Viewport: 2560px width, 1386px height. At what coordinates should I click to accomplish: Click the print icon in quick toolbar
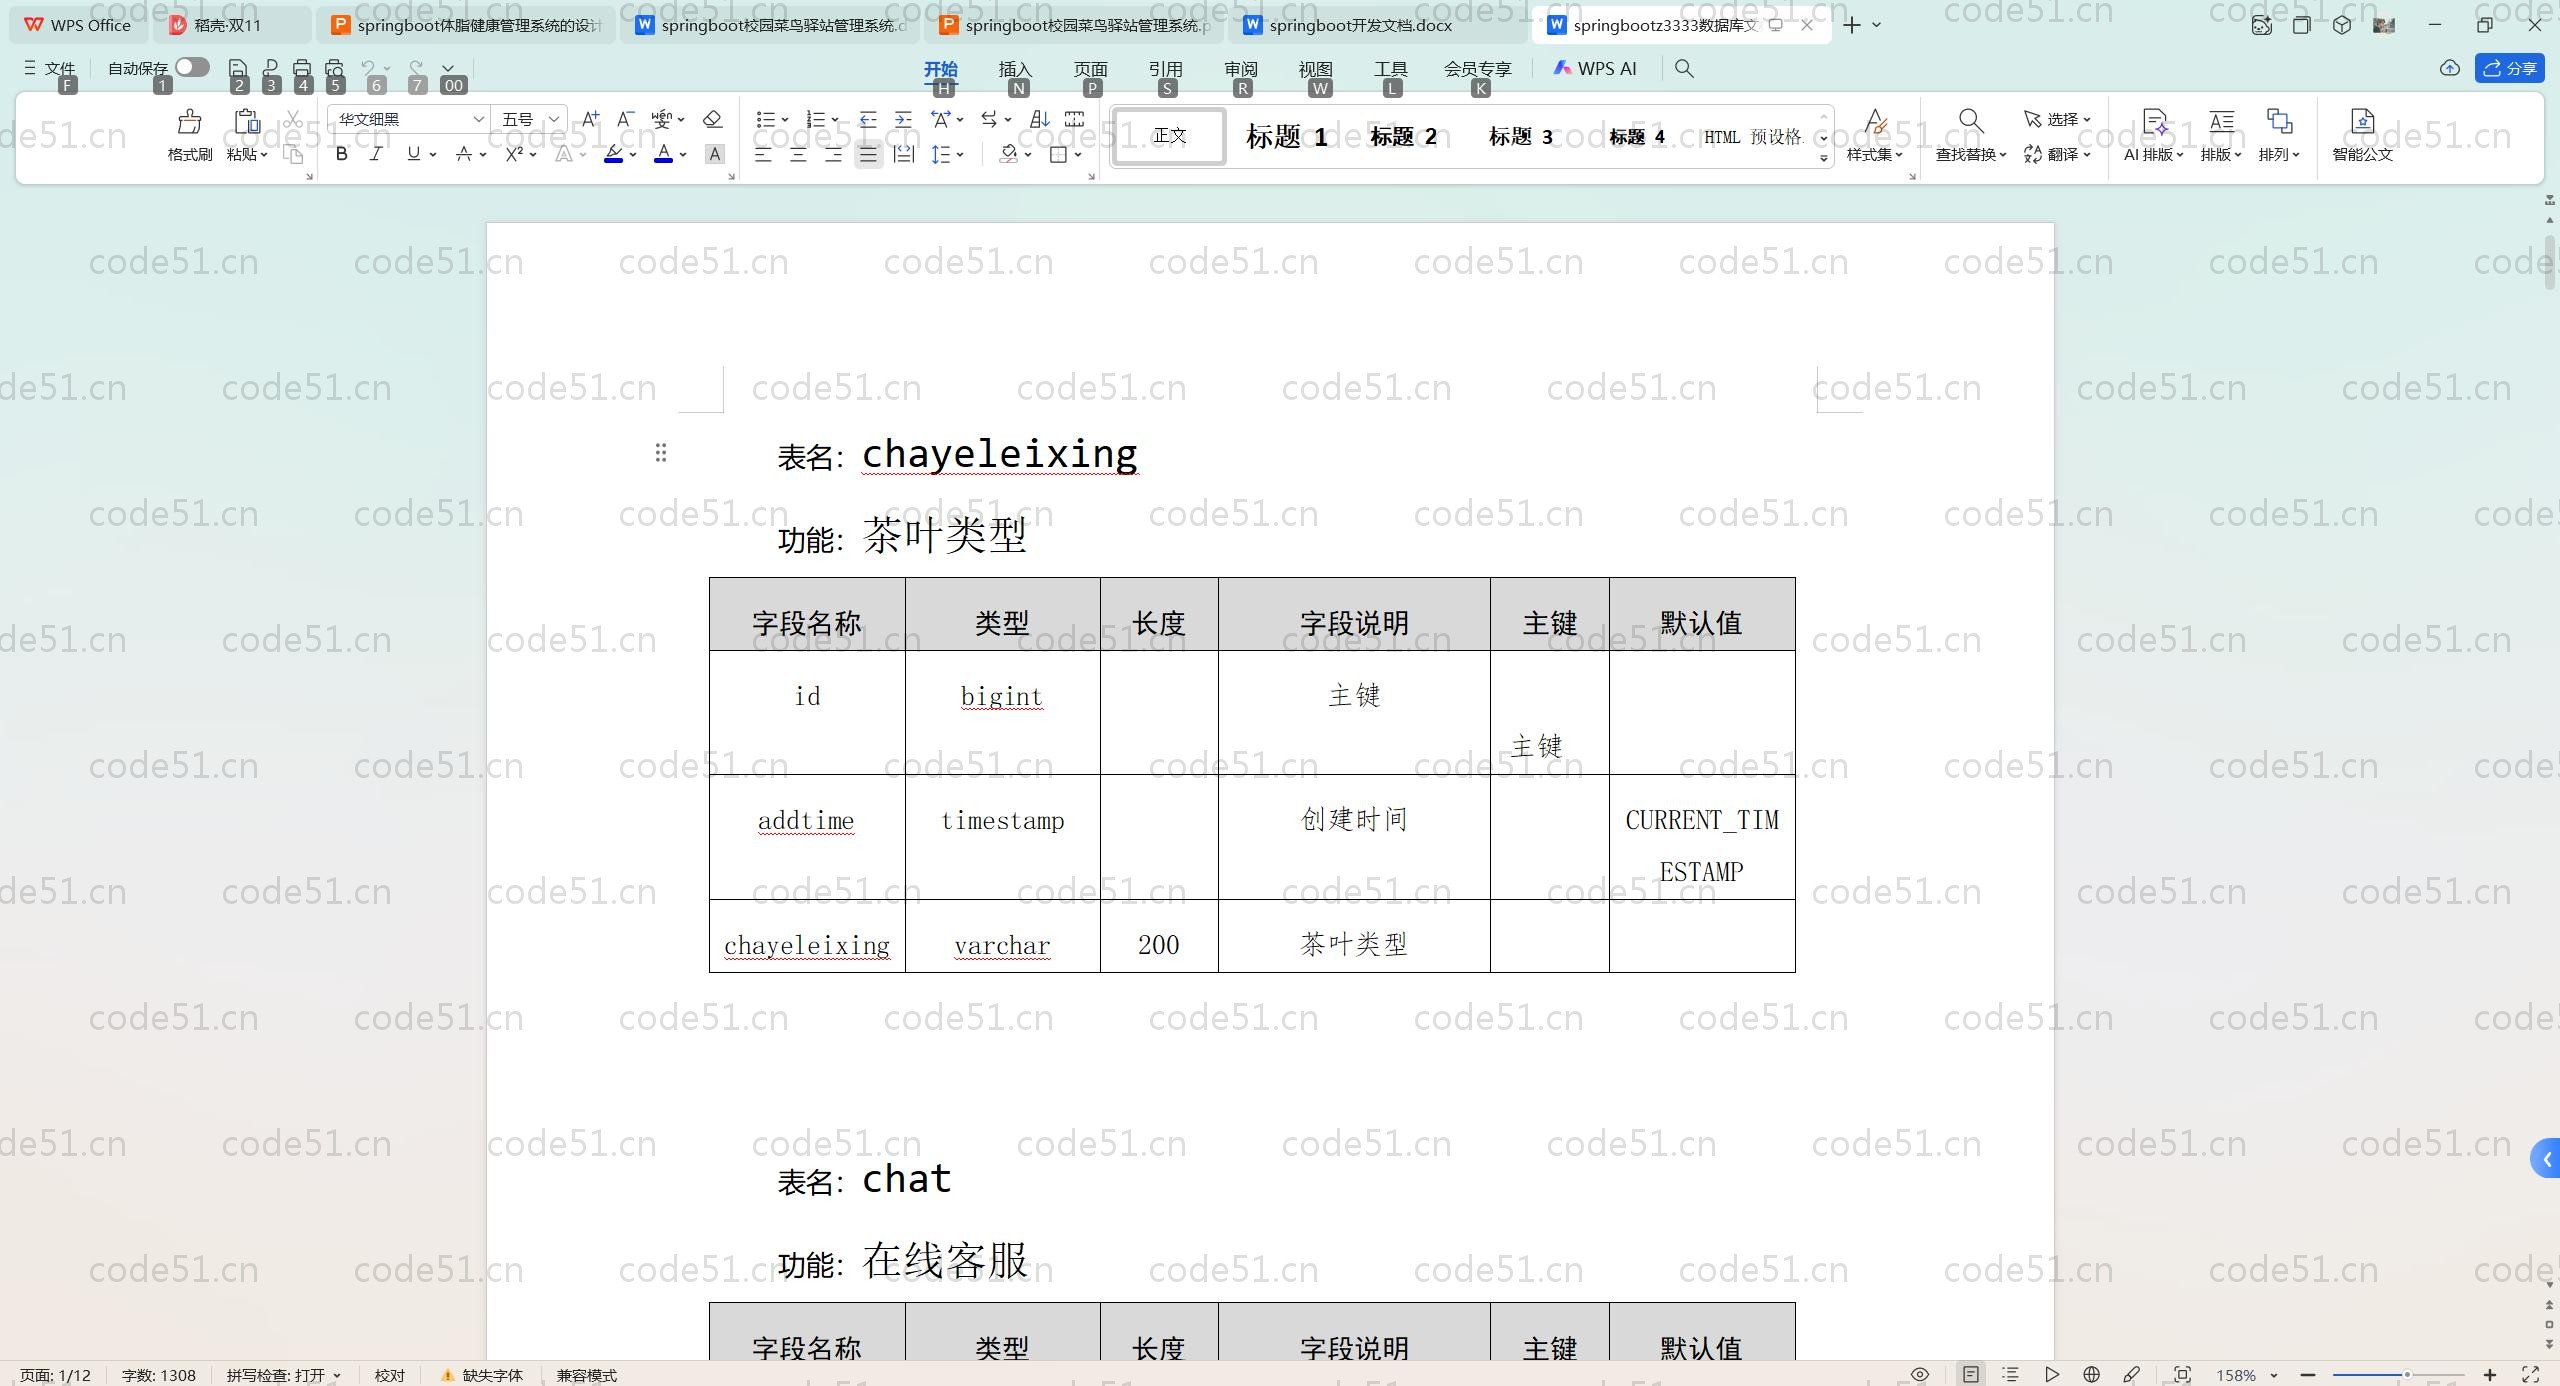pyautogui.click(x=302, y=69)
